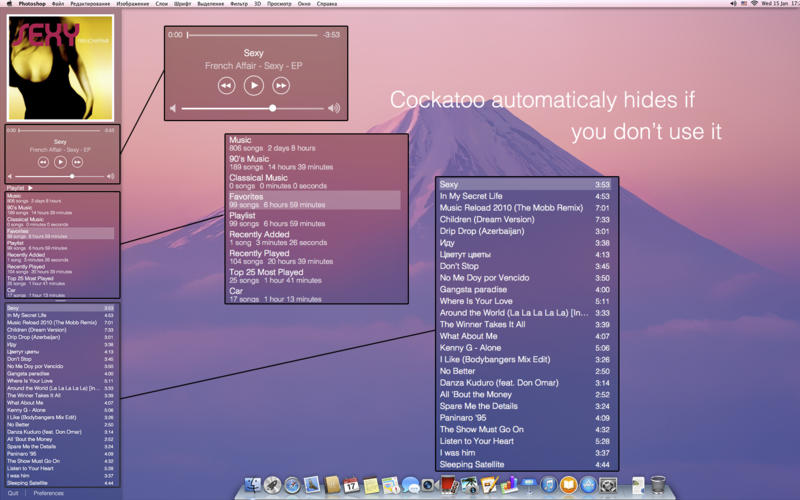Open App Store icon in the Dock
The image size is (800, 500).
(588, 485)
